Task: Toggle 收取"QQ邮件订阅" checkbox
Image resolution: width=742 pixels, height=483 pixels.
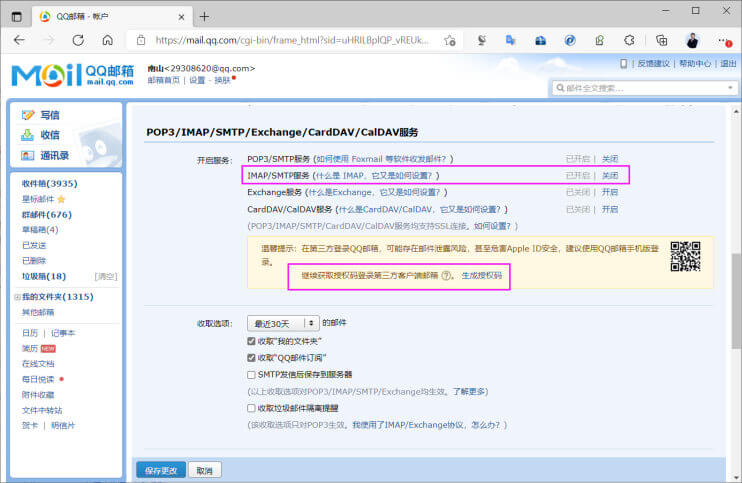Action: click(x=251, y=358)
